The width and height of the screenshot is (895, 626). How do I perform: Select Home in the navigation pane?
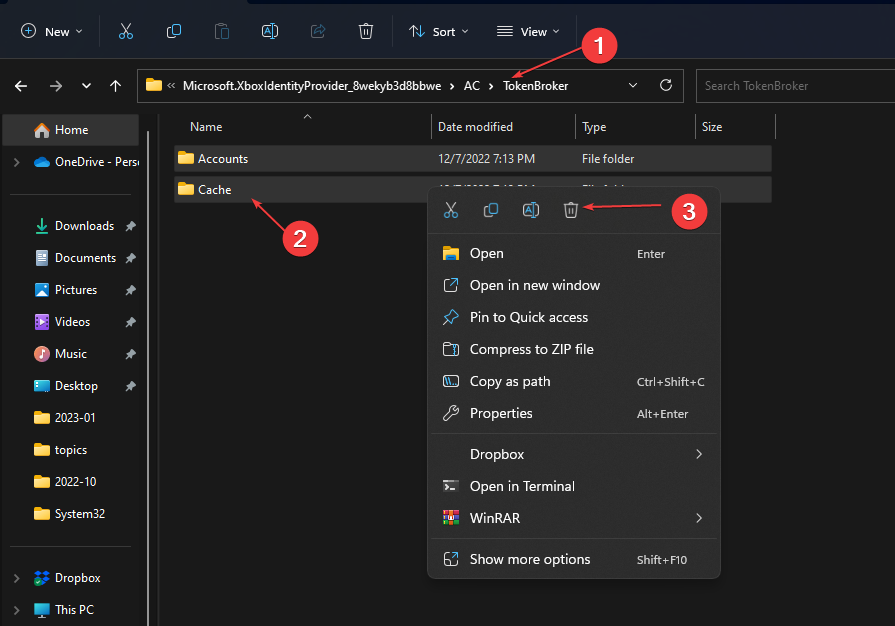tap(71, 130)
